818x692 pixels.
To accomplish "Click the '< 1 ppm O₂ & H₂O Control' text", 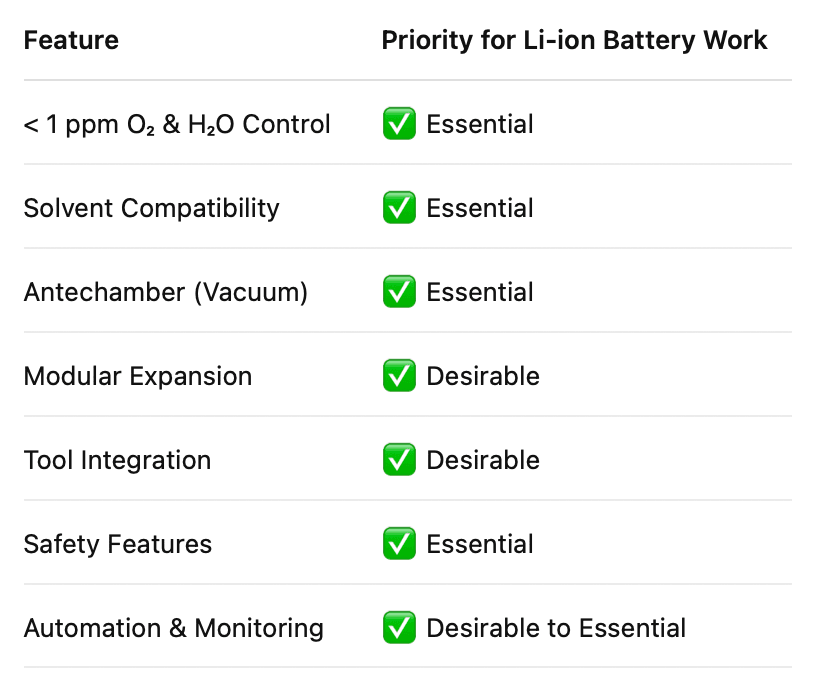I will pyautogui.click(x=177, y=125).
